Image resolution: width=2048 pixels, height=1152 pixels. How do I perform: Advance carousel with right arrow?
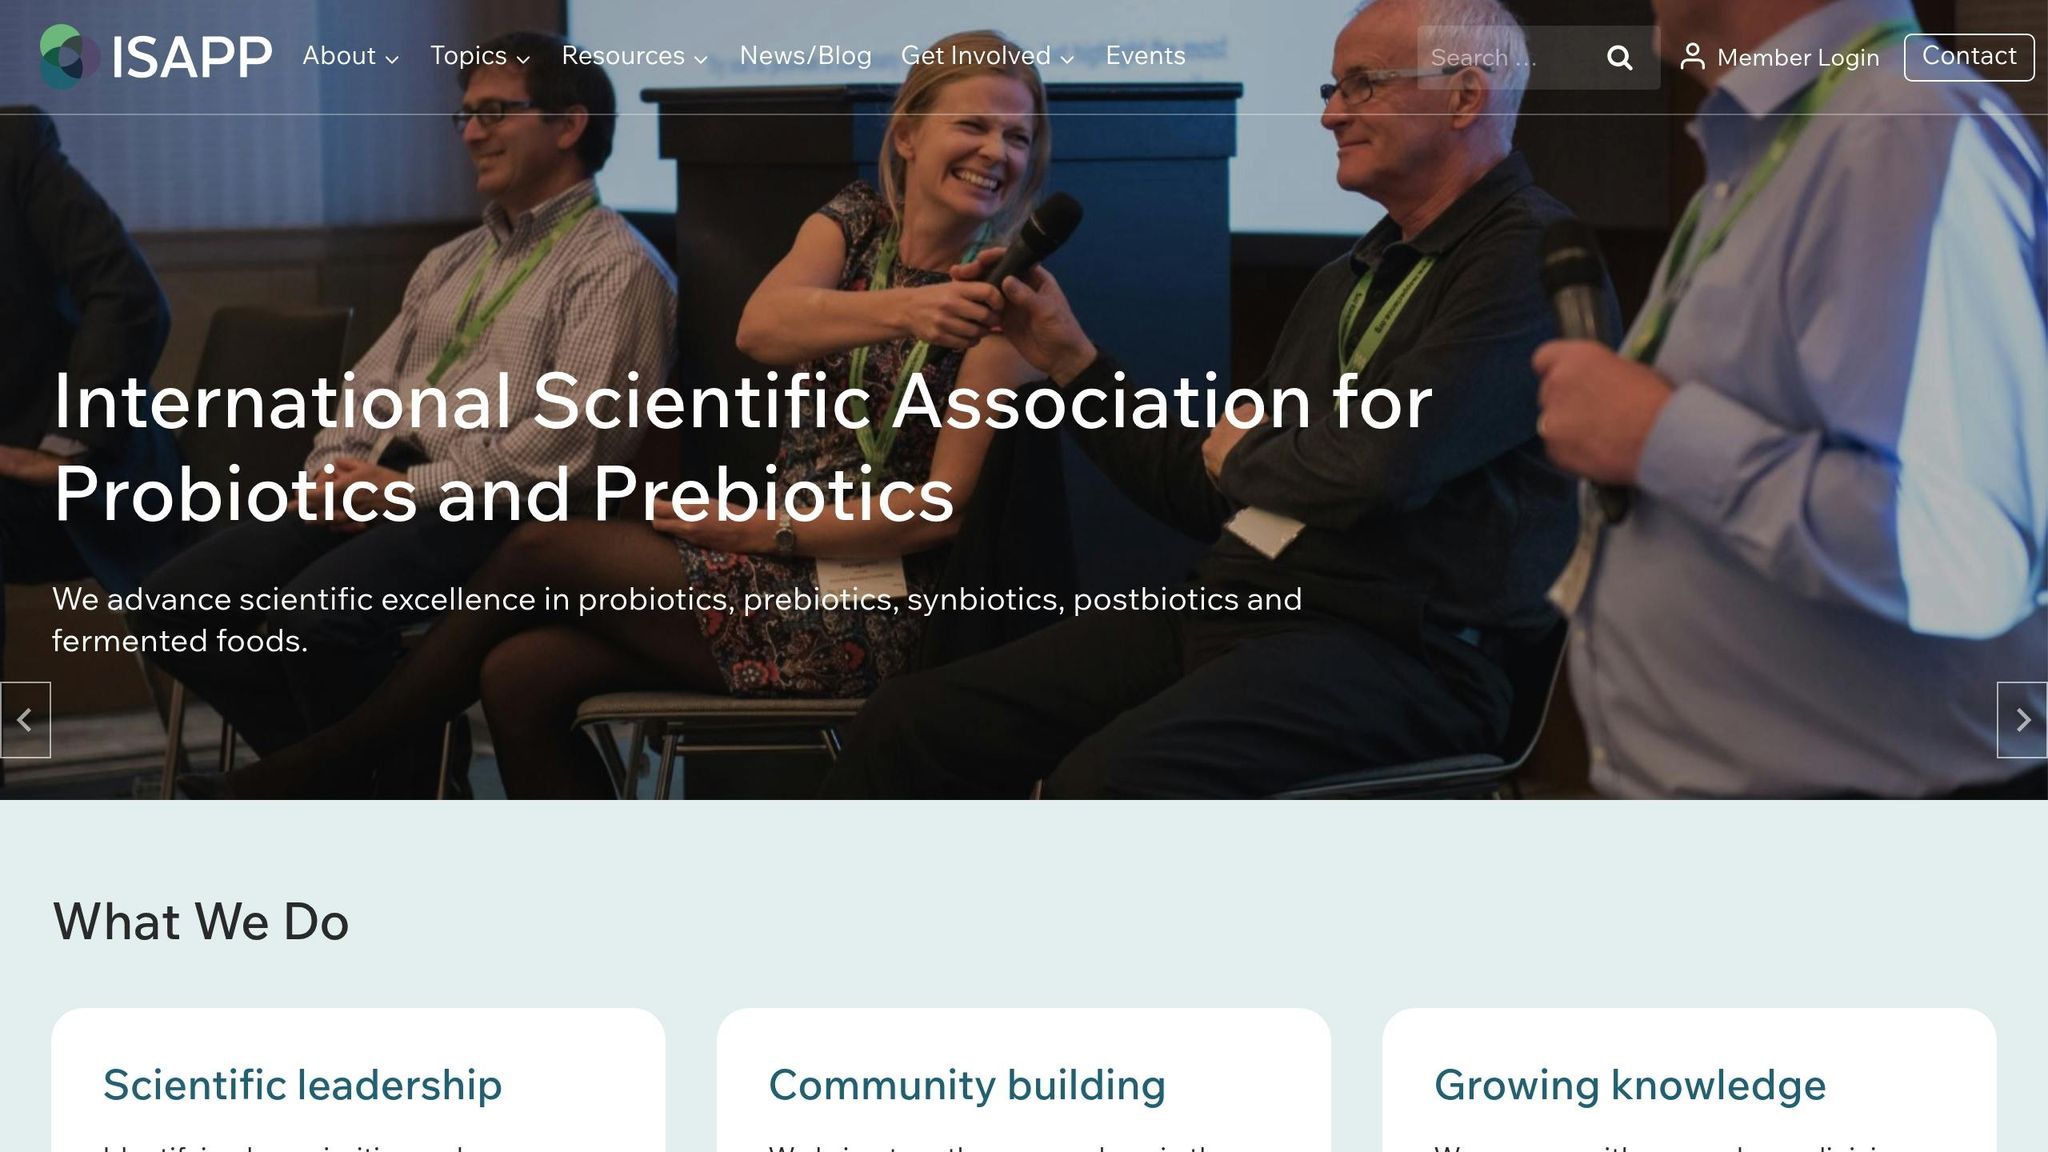[2022, 720]
